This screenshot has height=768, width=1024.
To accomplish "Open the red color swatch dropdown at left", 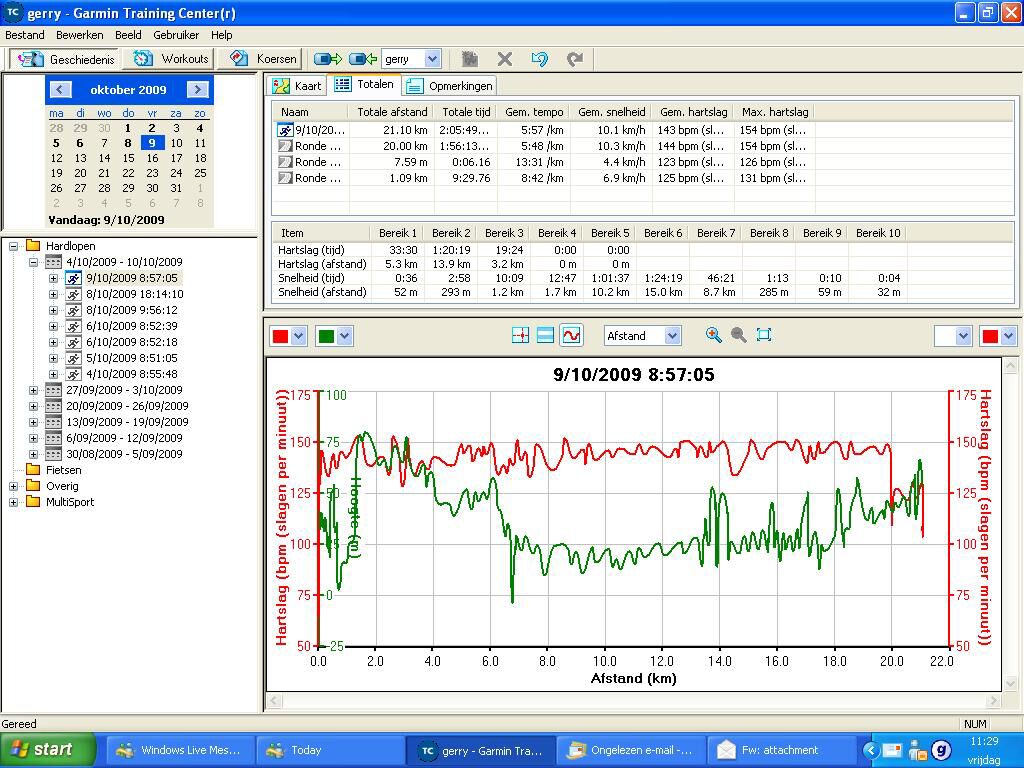I will click(299, 336).
